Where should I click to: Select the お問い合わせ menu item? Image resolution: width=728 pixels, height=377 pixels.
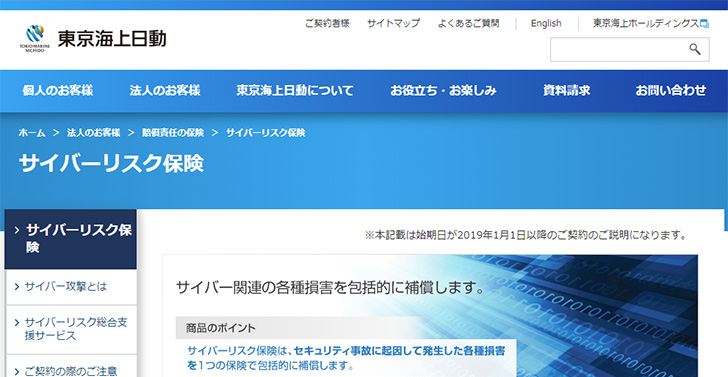(670, 90)
